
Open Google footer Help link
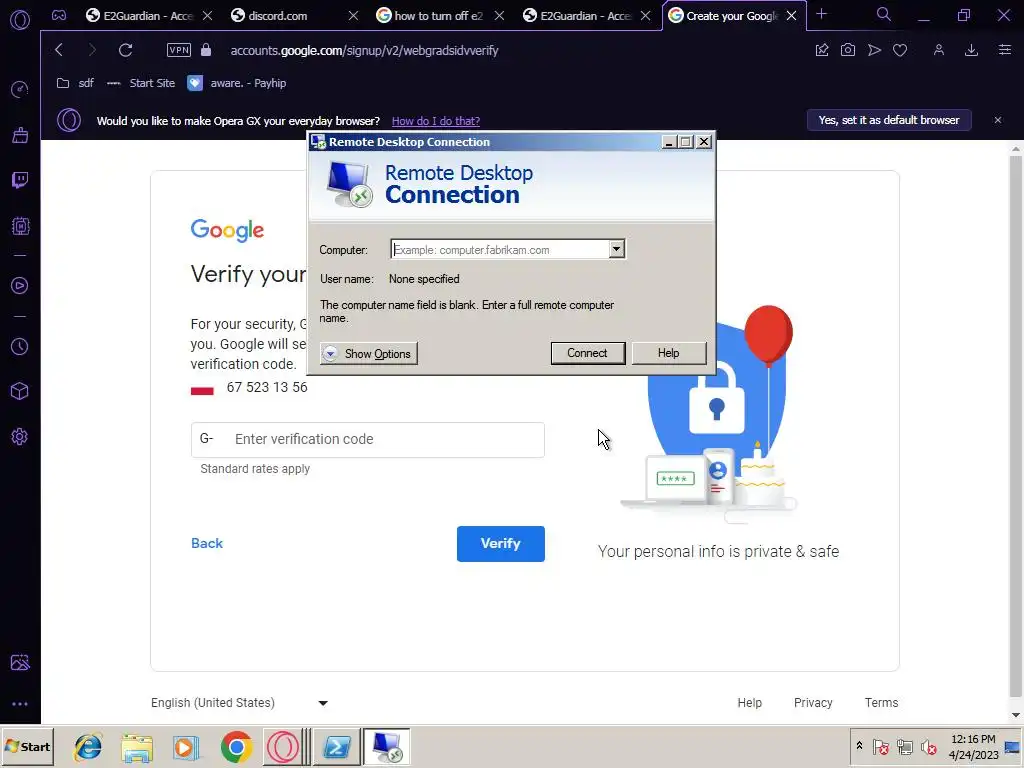pos(749,703)
